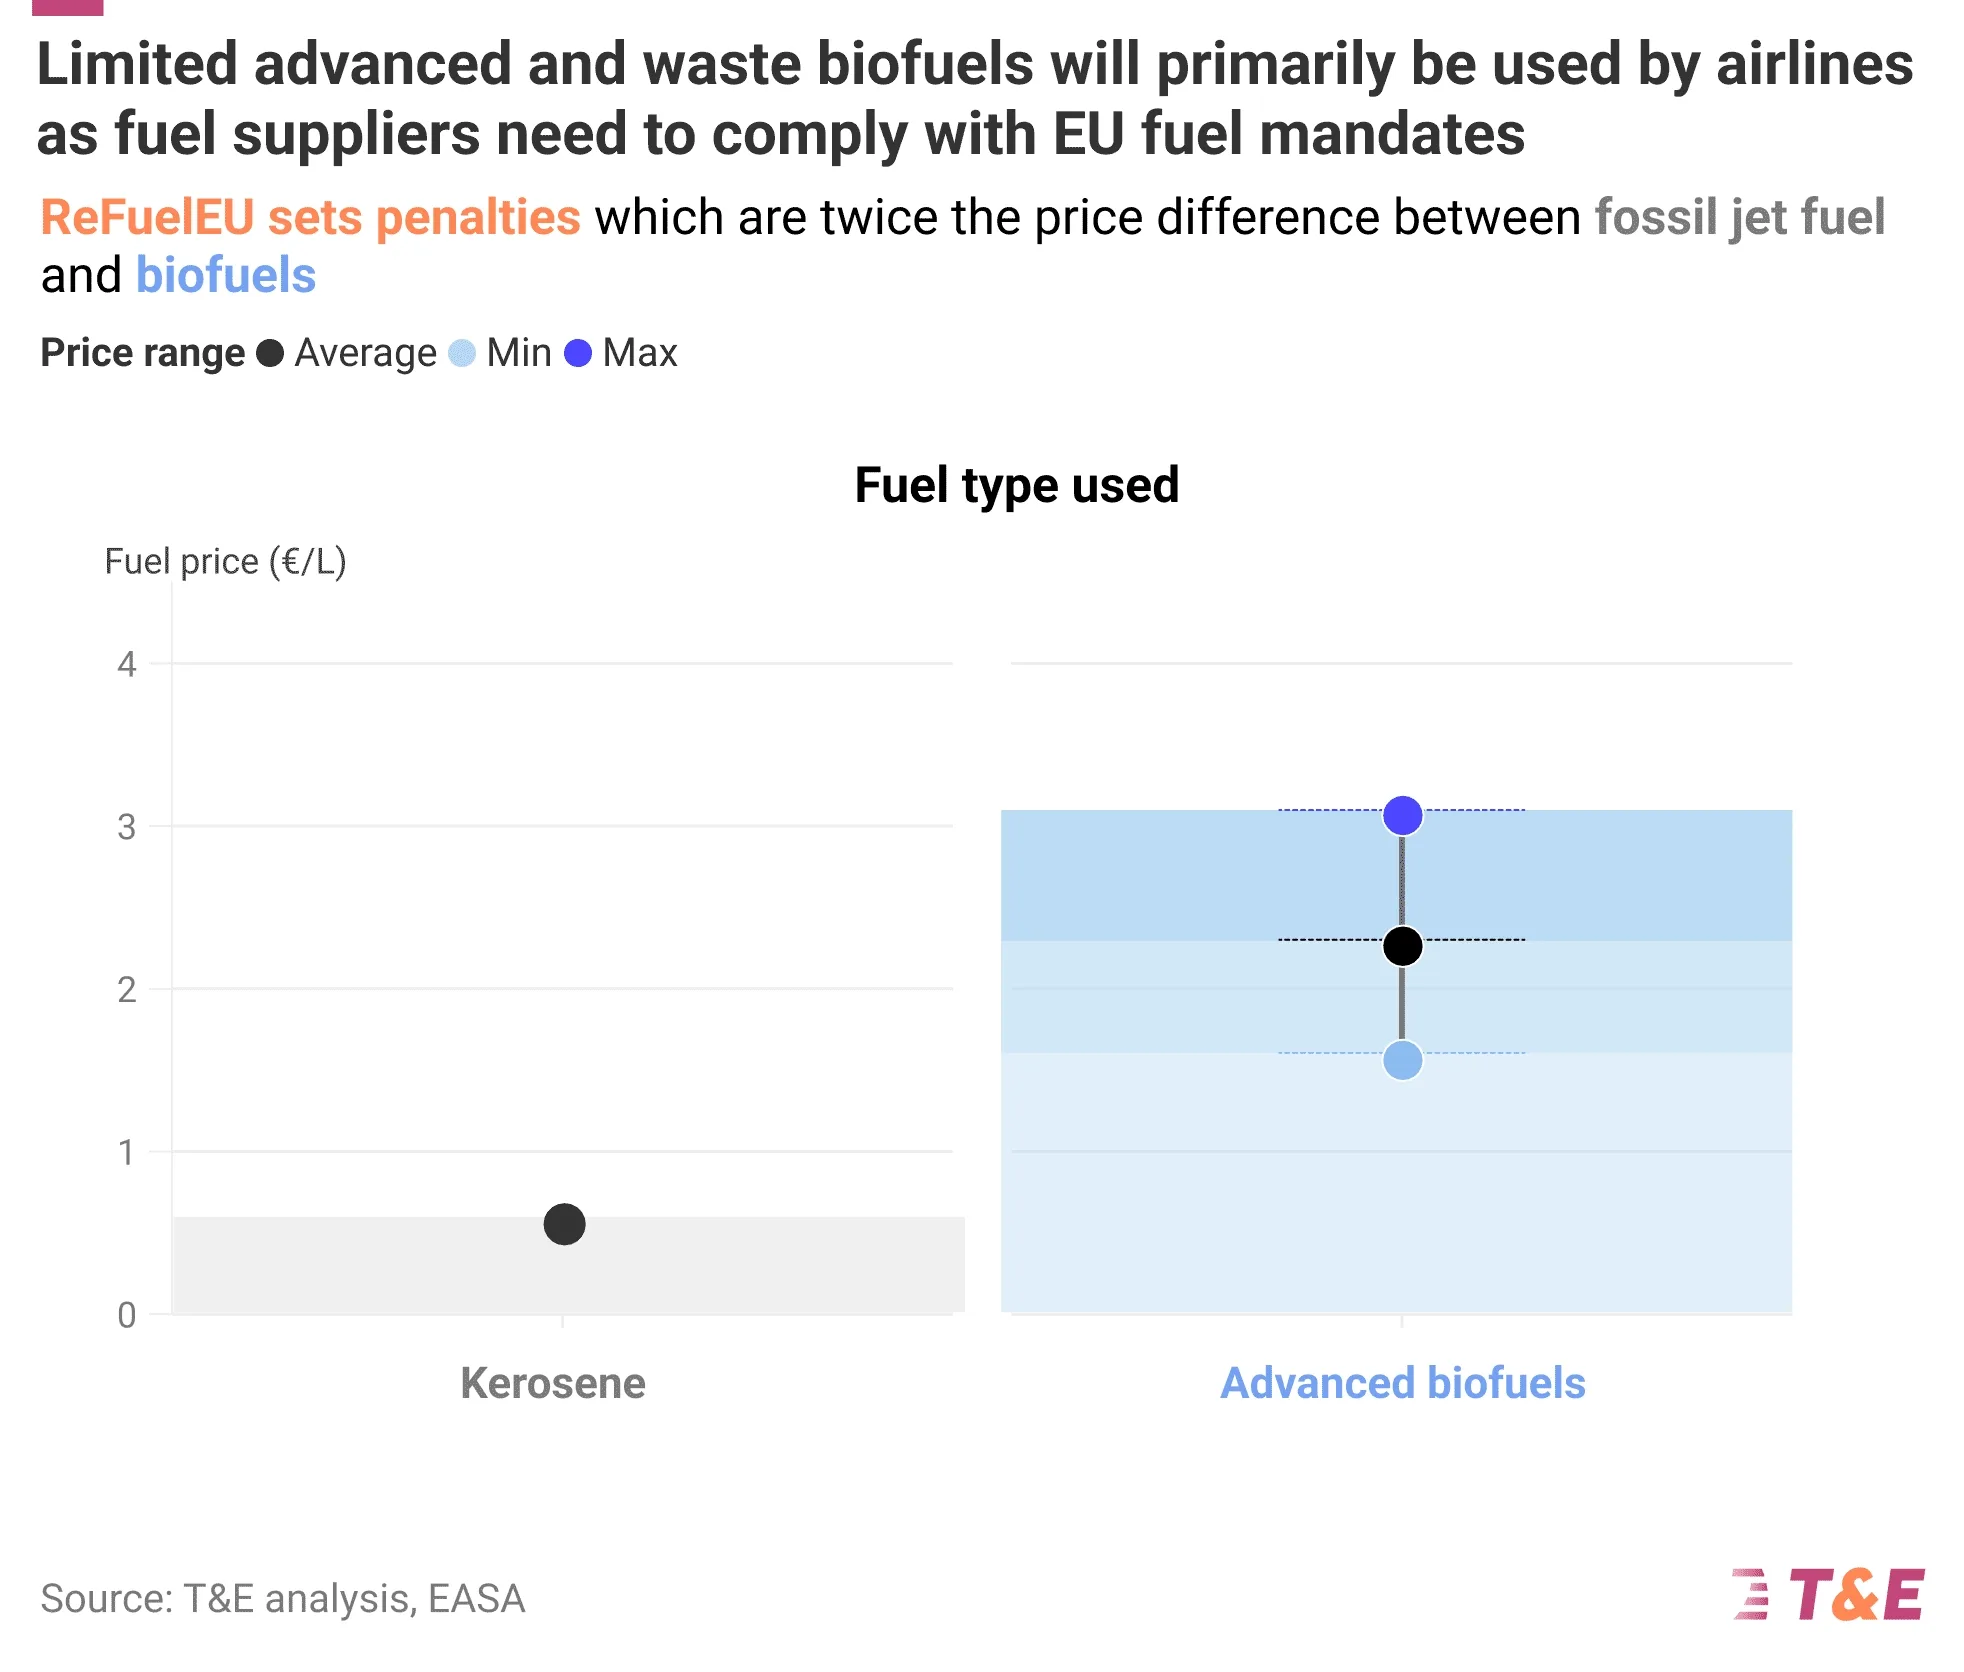Click the 'Fuel type used' chart heading
This screenshot has height=1672, width=1964.
point(1017,486)
